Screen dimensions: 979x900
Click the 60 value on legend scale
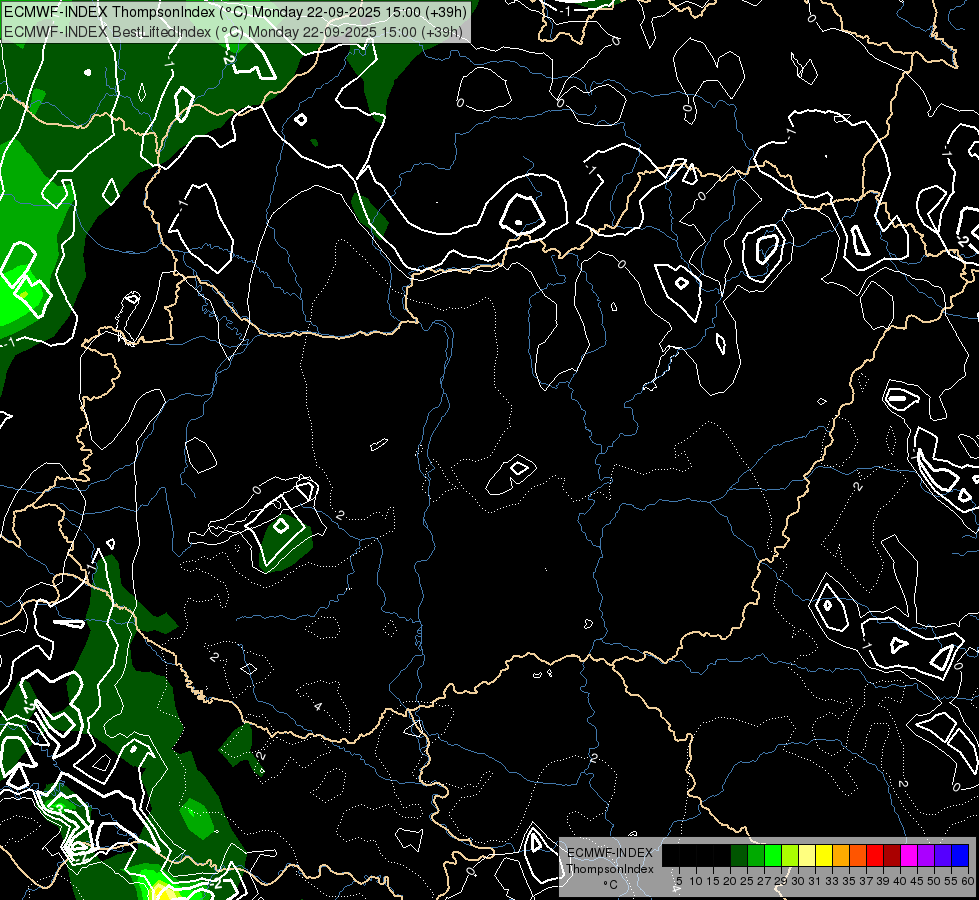coord(967,880)
